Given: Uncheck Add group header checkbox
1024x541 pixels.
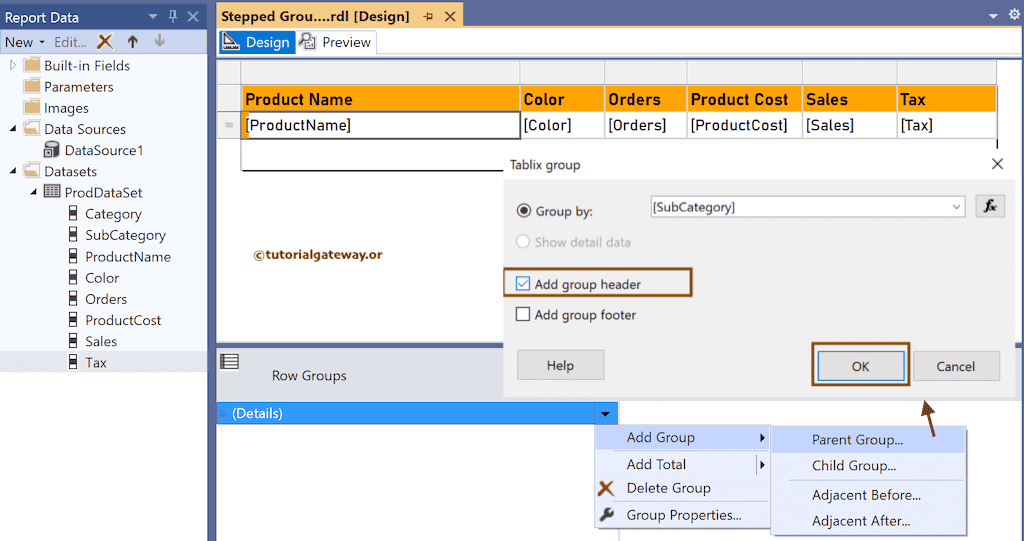Looking at the screenshot, I should pyautogui.click(x=522, y=284).
